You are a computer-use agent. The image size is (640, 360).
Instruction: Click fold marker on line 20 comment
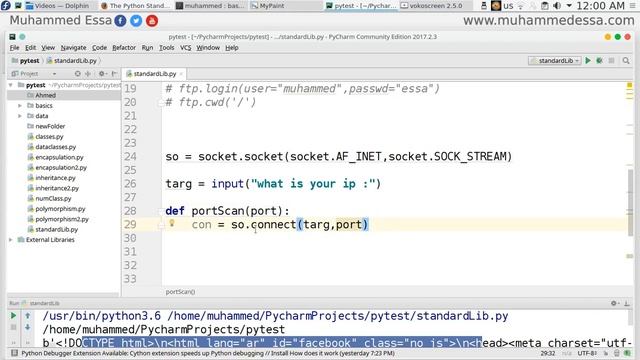click(x=161, y=103)
